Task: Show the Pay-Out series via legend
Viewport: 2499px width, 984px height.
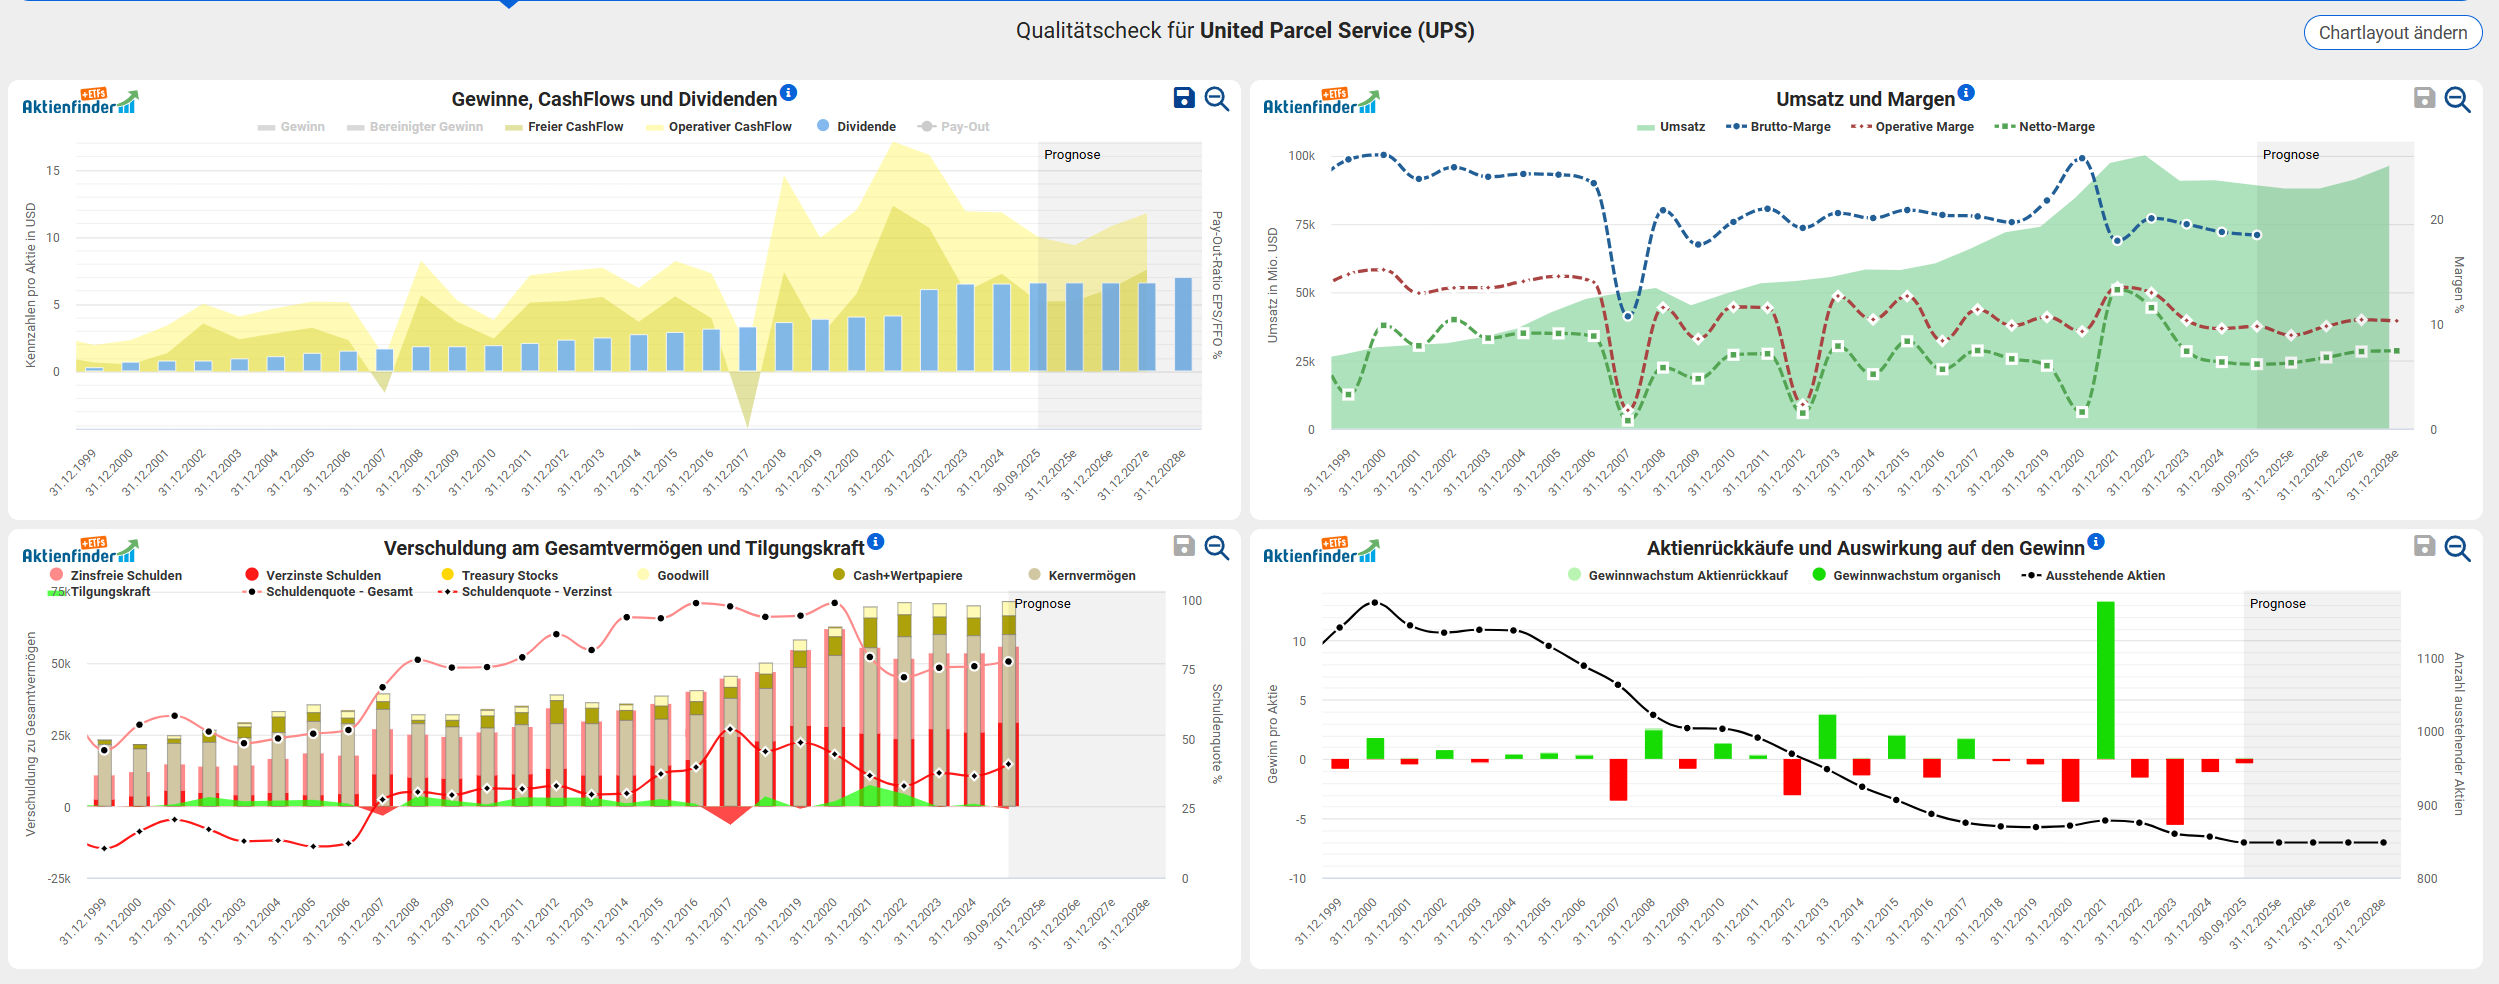Action: 954,127
